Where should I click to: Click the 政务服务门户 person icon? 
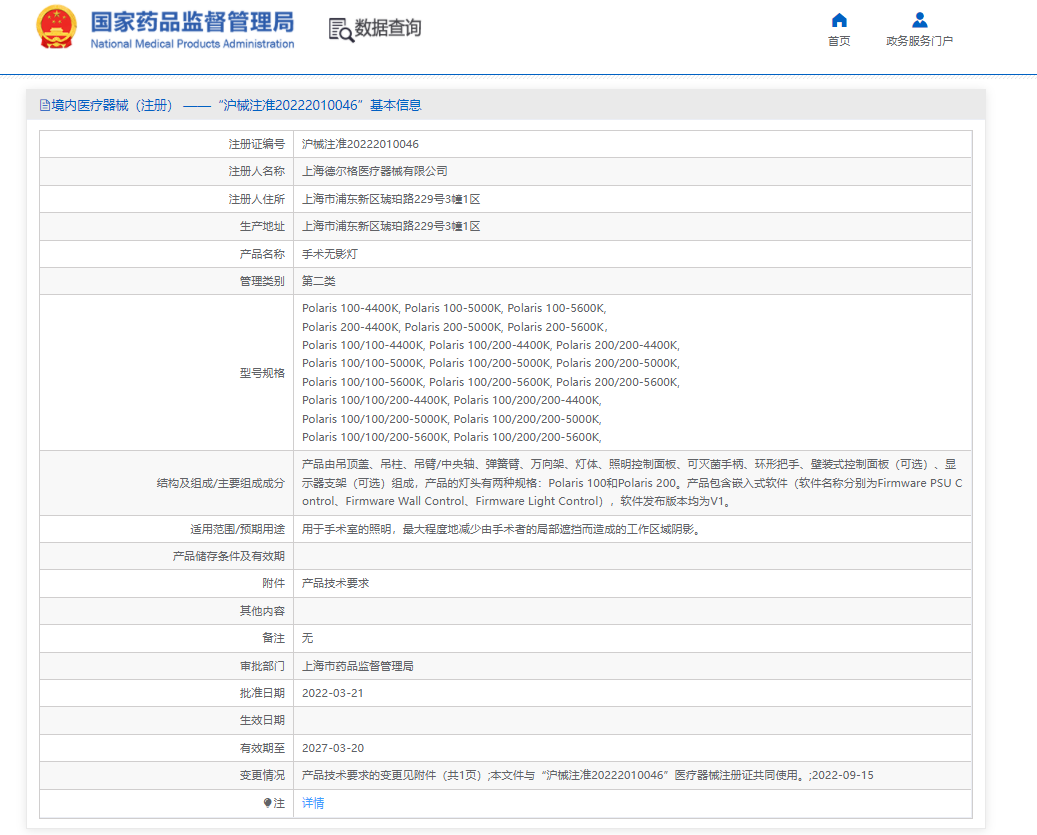[919, 20]
